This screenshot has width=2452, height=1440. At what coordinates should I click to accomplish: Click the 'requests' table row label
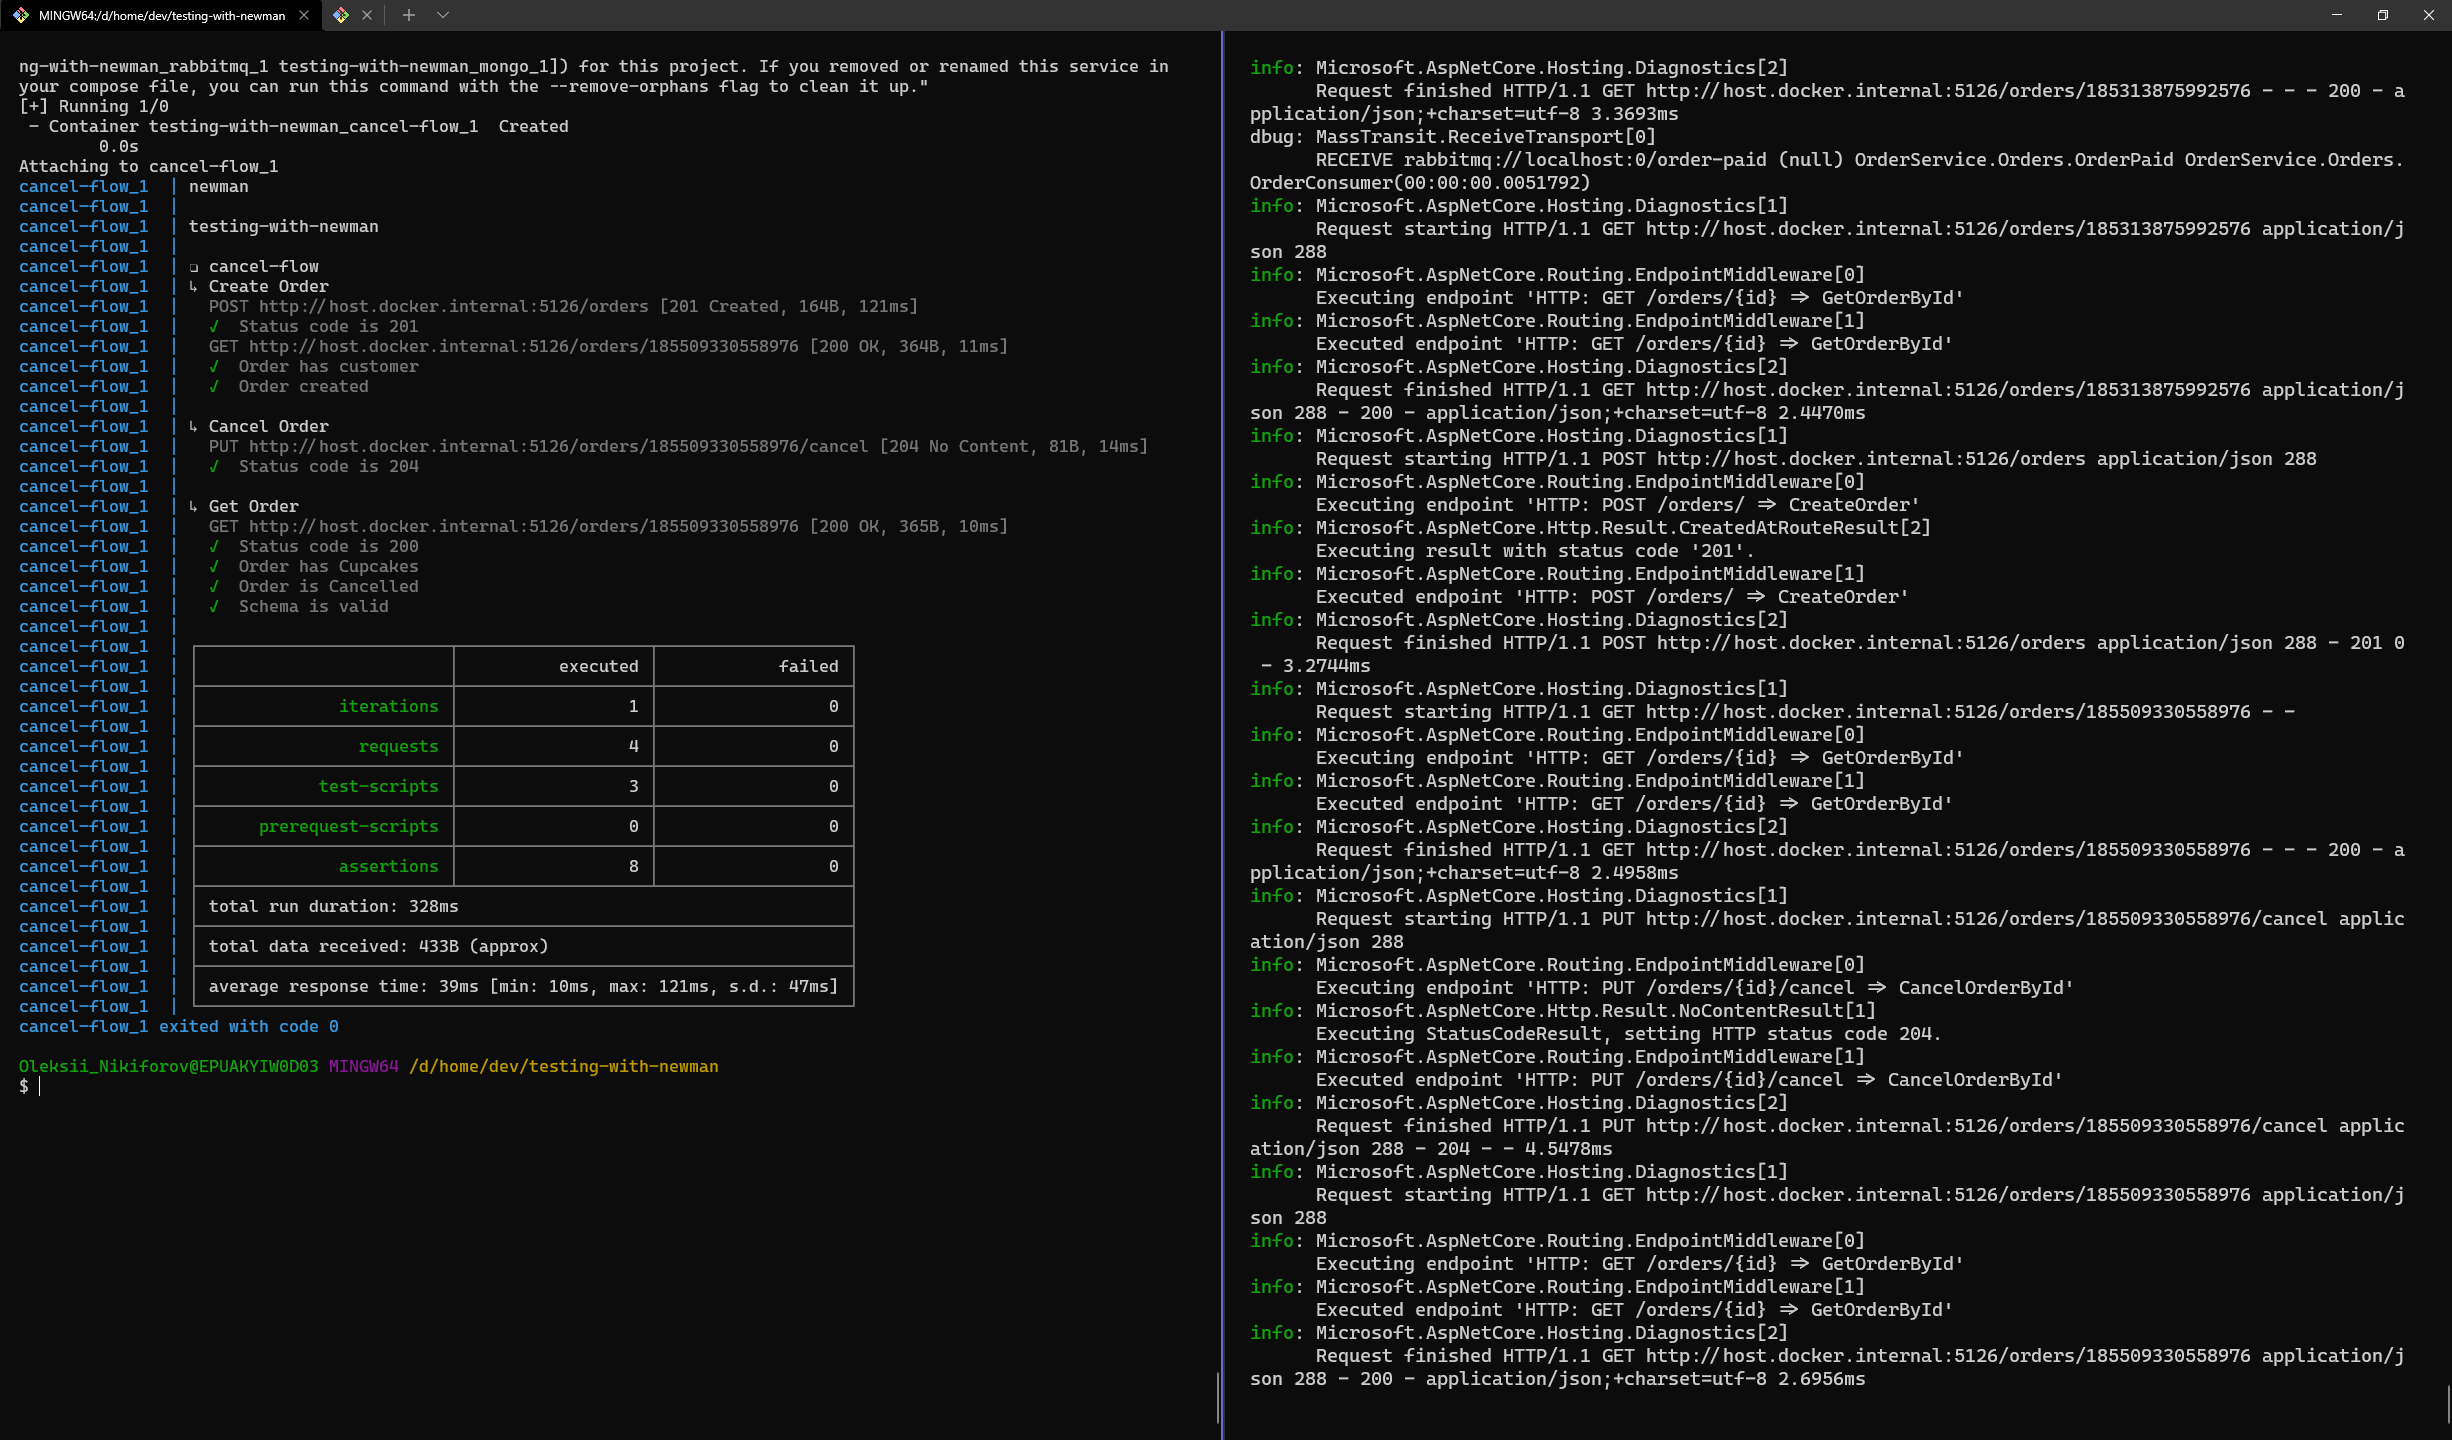(398, 746)
